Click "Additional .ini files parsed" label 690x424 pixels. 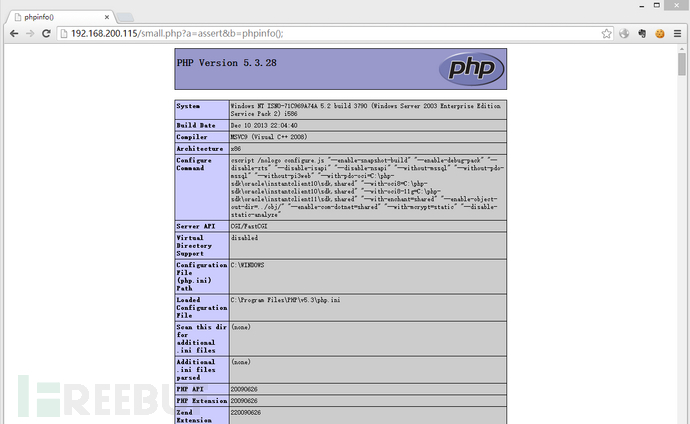click(196, 369)
